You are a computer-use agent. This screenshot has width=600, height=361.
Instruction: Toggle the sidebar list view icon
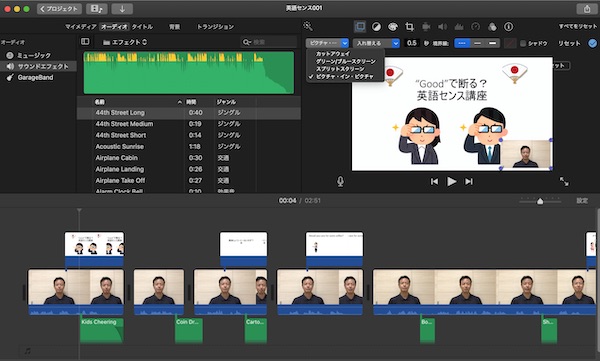(85, 41)
